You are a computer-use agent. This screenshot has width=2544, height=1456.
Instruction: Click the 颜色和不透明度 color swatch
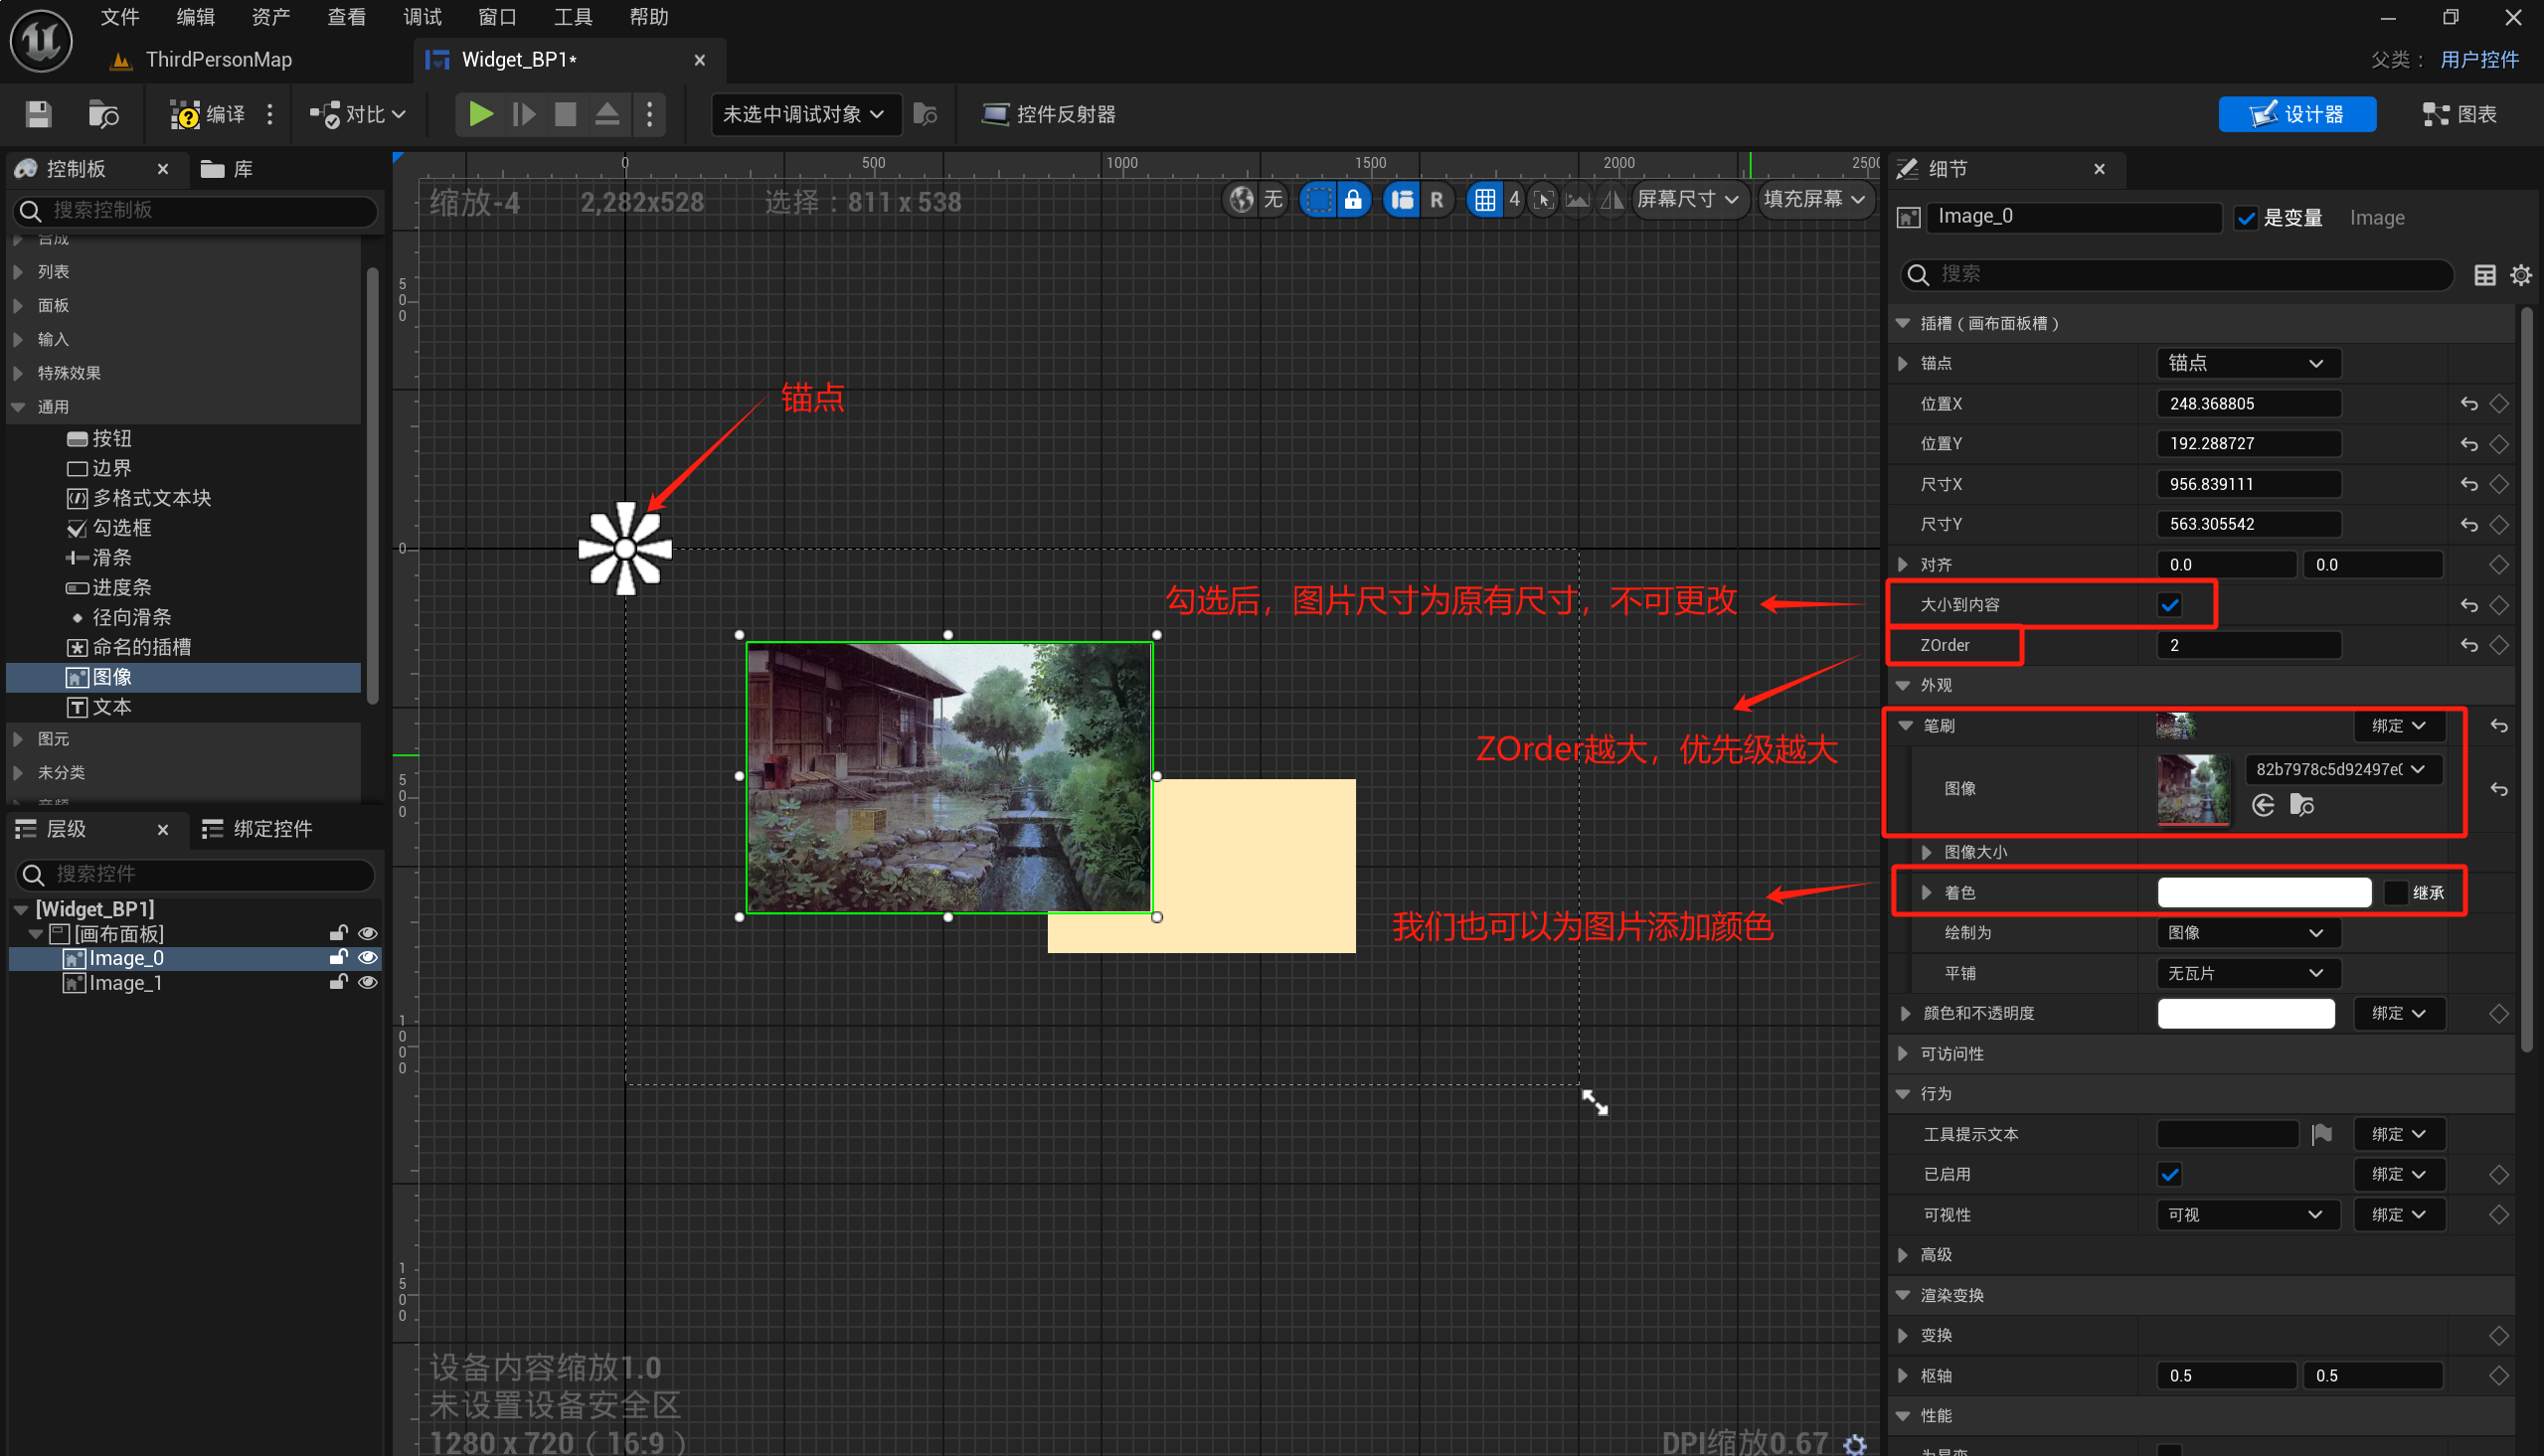click(x=2246, y=1014)
